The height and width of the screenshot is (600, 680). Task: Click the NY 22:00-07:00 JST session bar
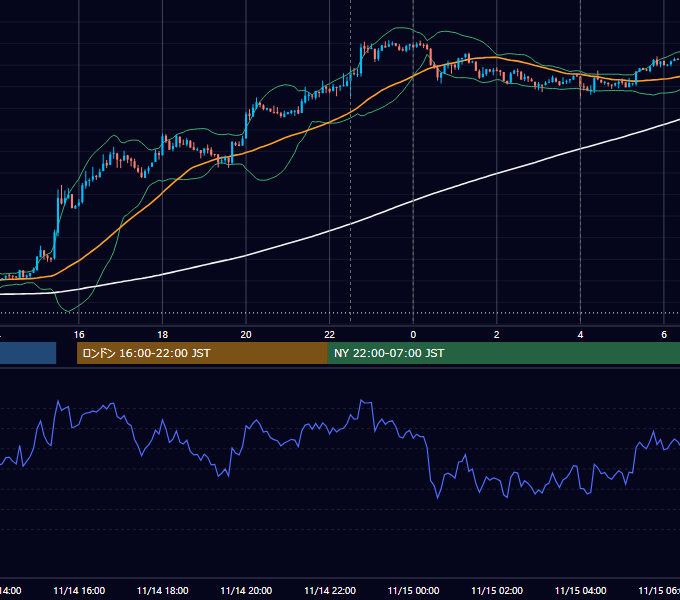point(503,353)
